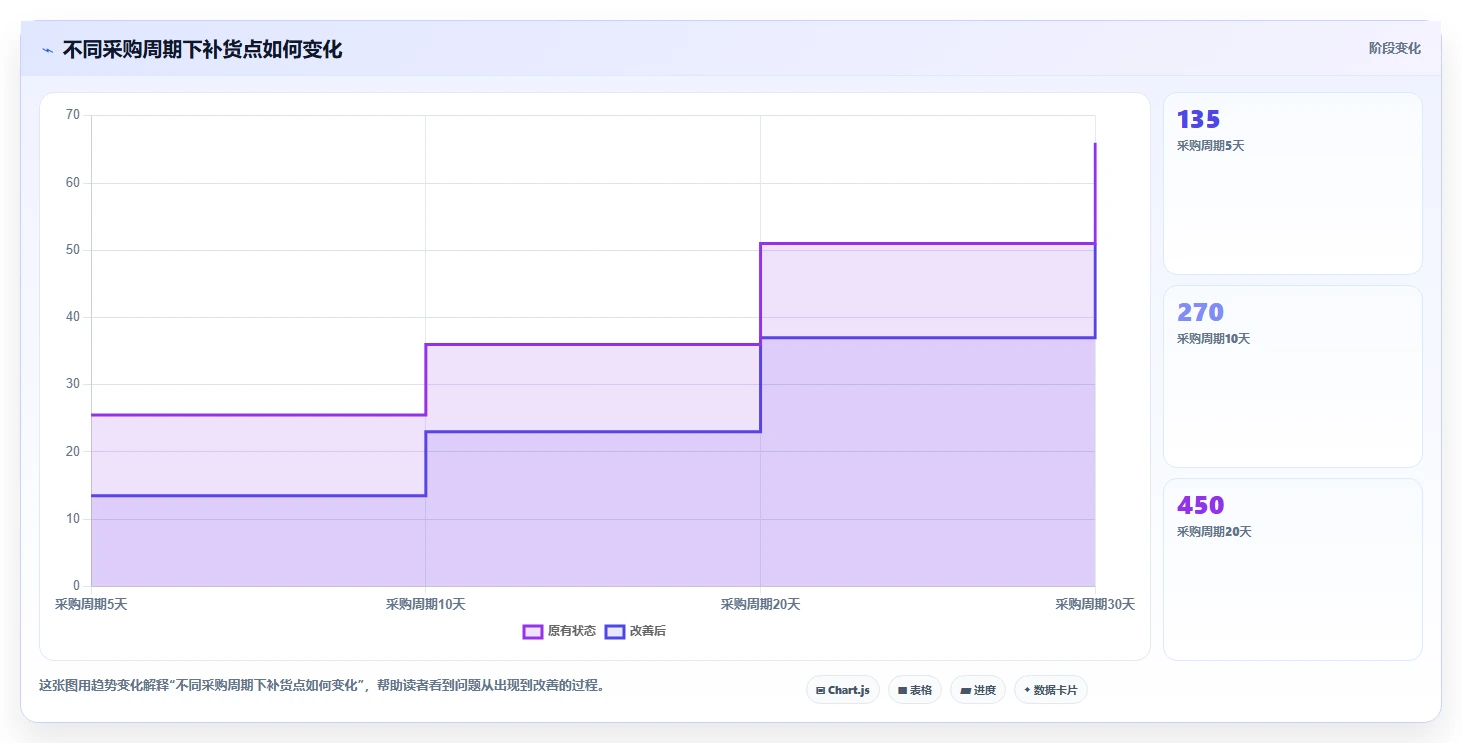
Task: Click the lightning icon beside the chart title
Action: [x=47, y=50]
